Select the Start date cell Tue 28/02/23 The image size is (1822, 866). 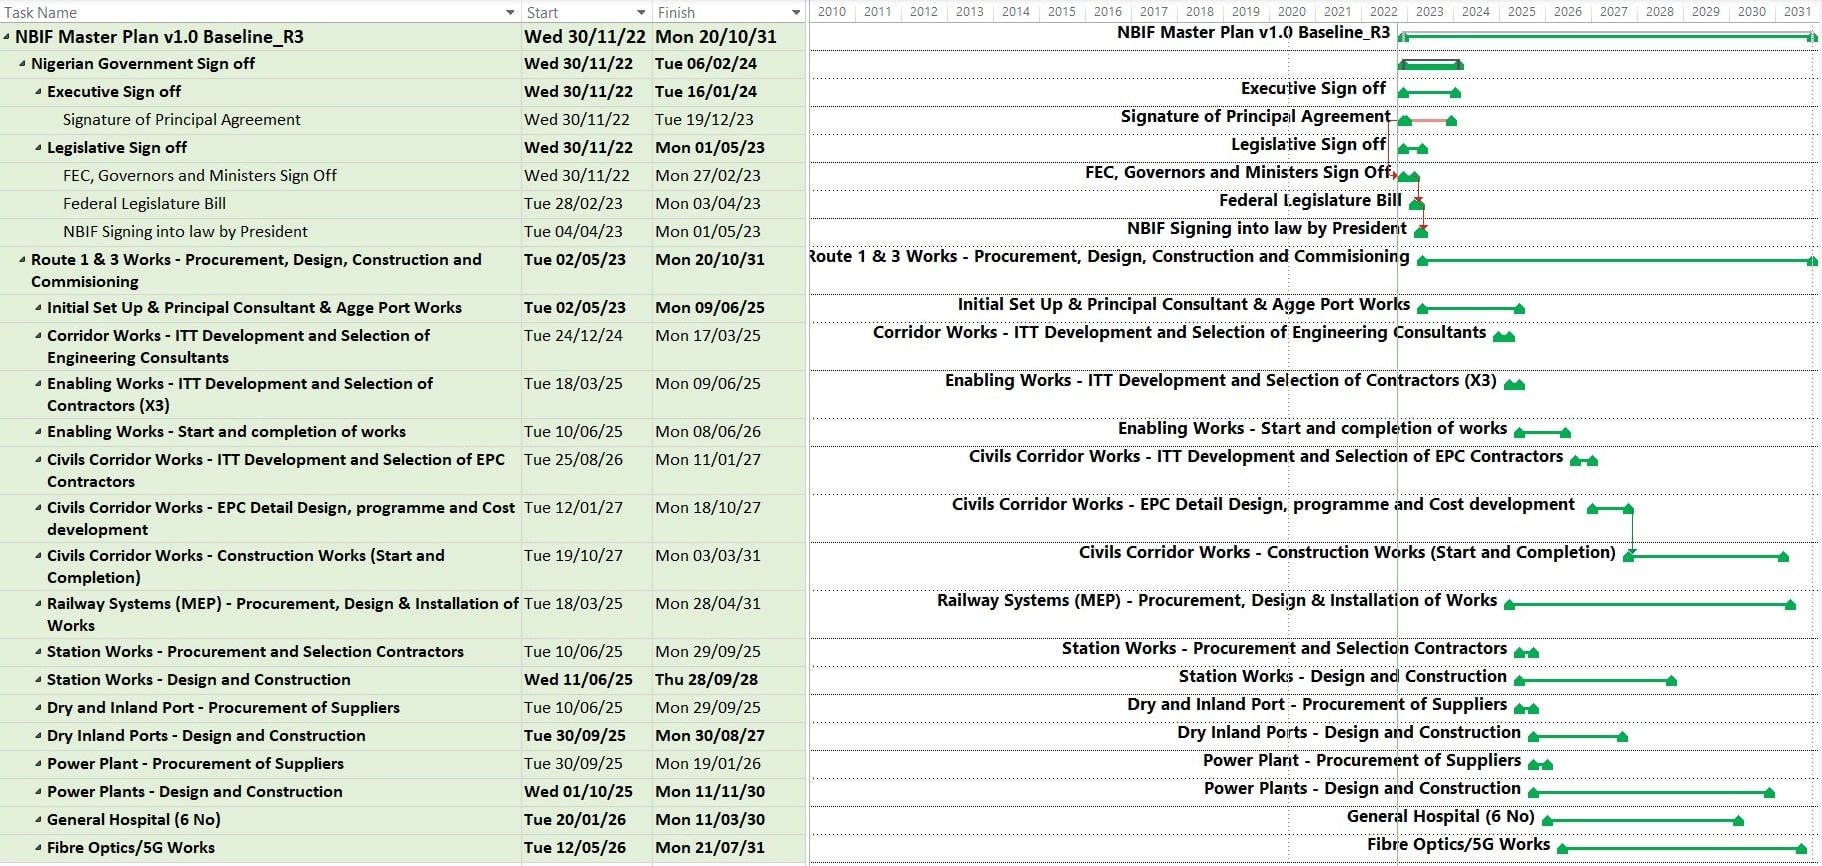point(573,204)
